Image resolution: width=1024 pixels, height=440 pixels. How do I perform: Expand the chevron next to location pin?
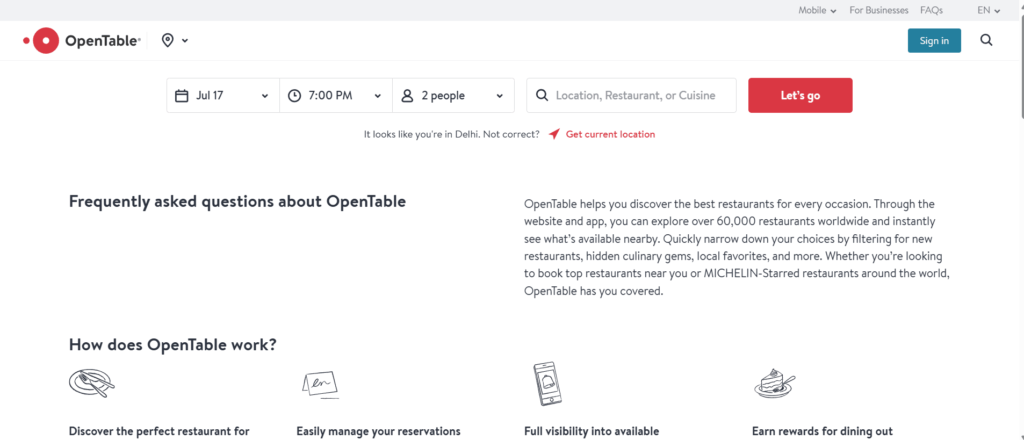click(185, 40)
